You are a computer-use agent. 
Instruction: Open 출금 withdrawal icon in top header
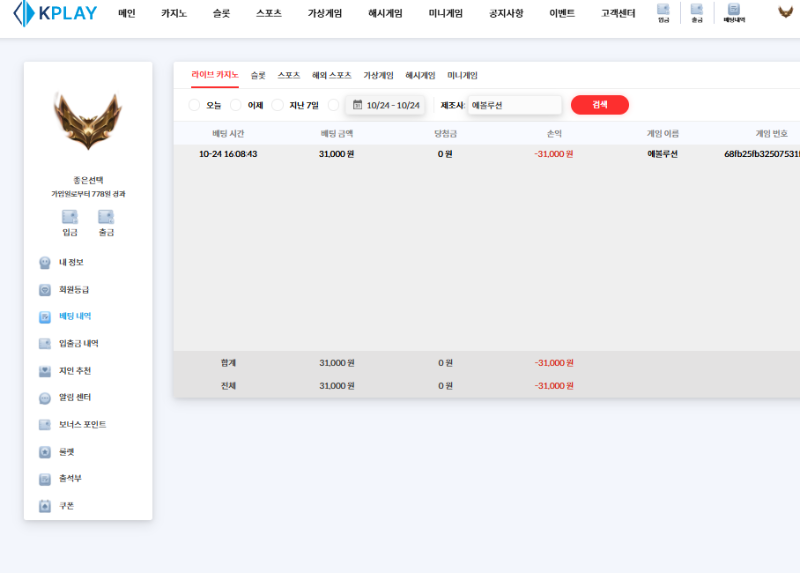[696, 12]
